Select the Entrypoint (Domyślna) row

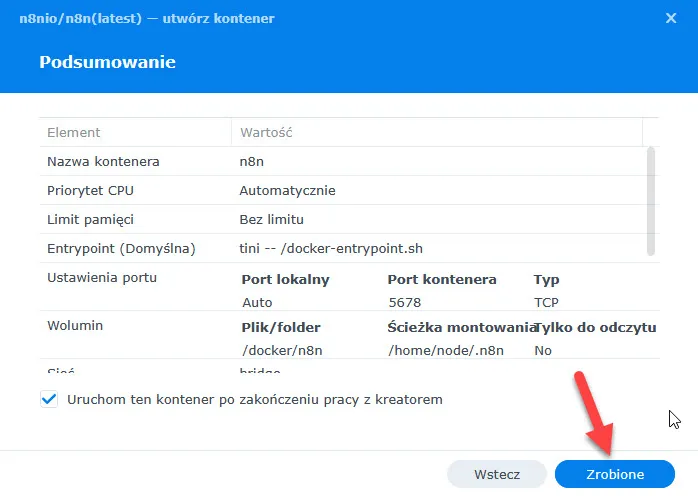pyautogui.click(x=121, y=248)
